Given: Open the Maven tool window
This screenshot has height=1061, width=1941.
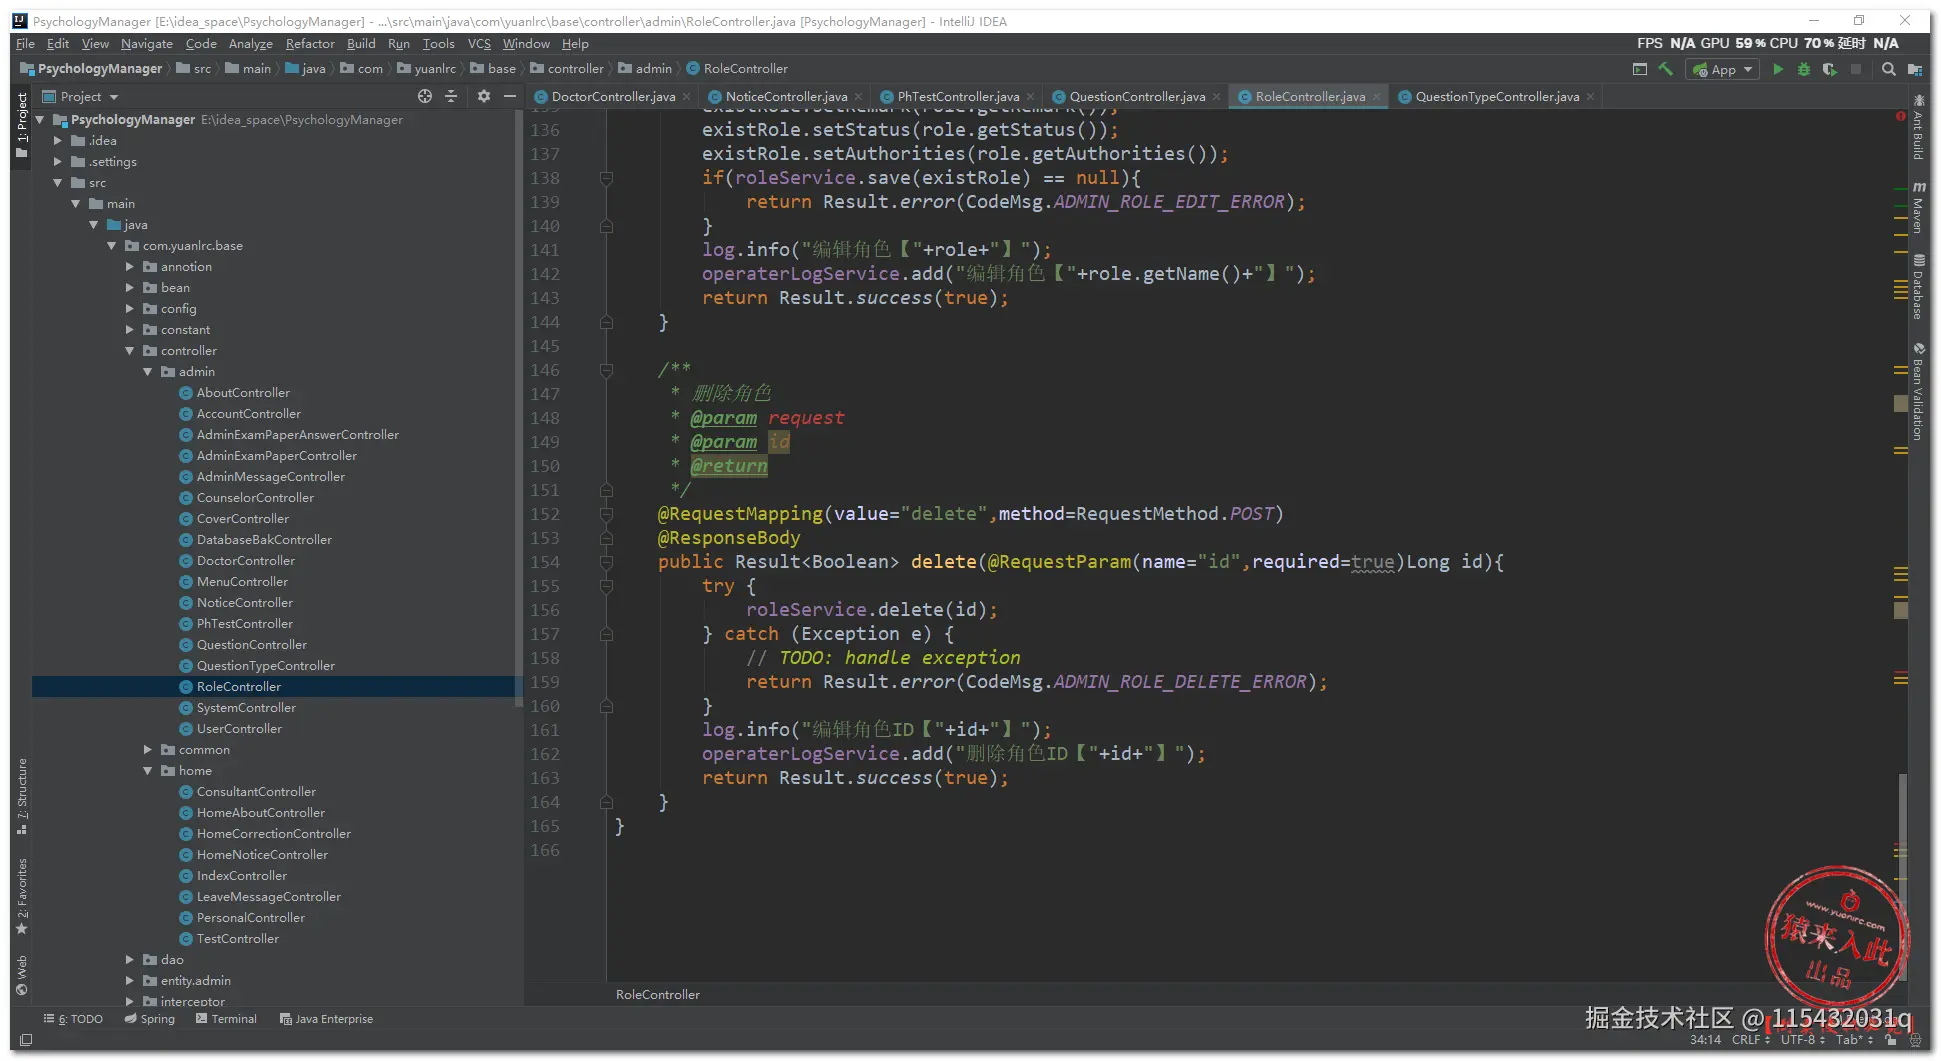Looking at the screenshot, I should click(x=1918, y=207).
